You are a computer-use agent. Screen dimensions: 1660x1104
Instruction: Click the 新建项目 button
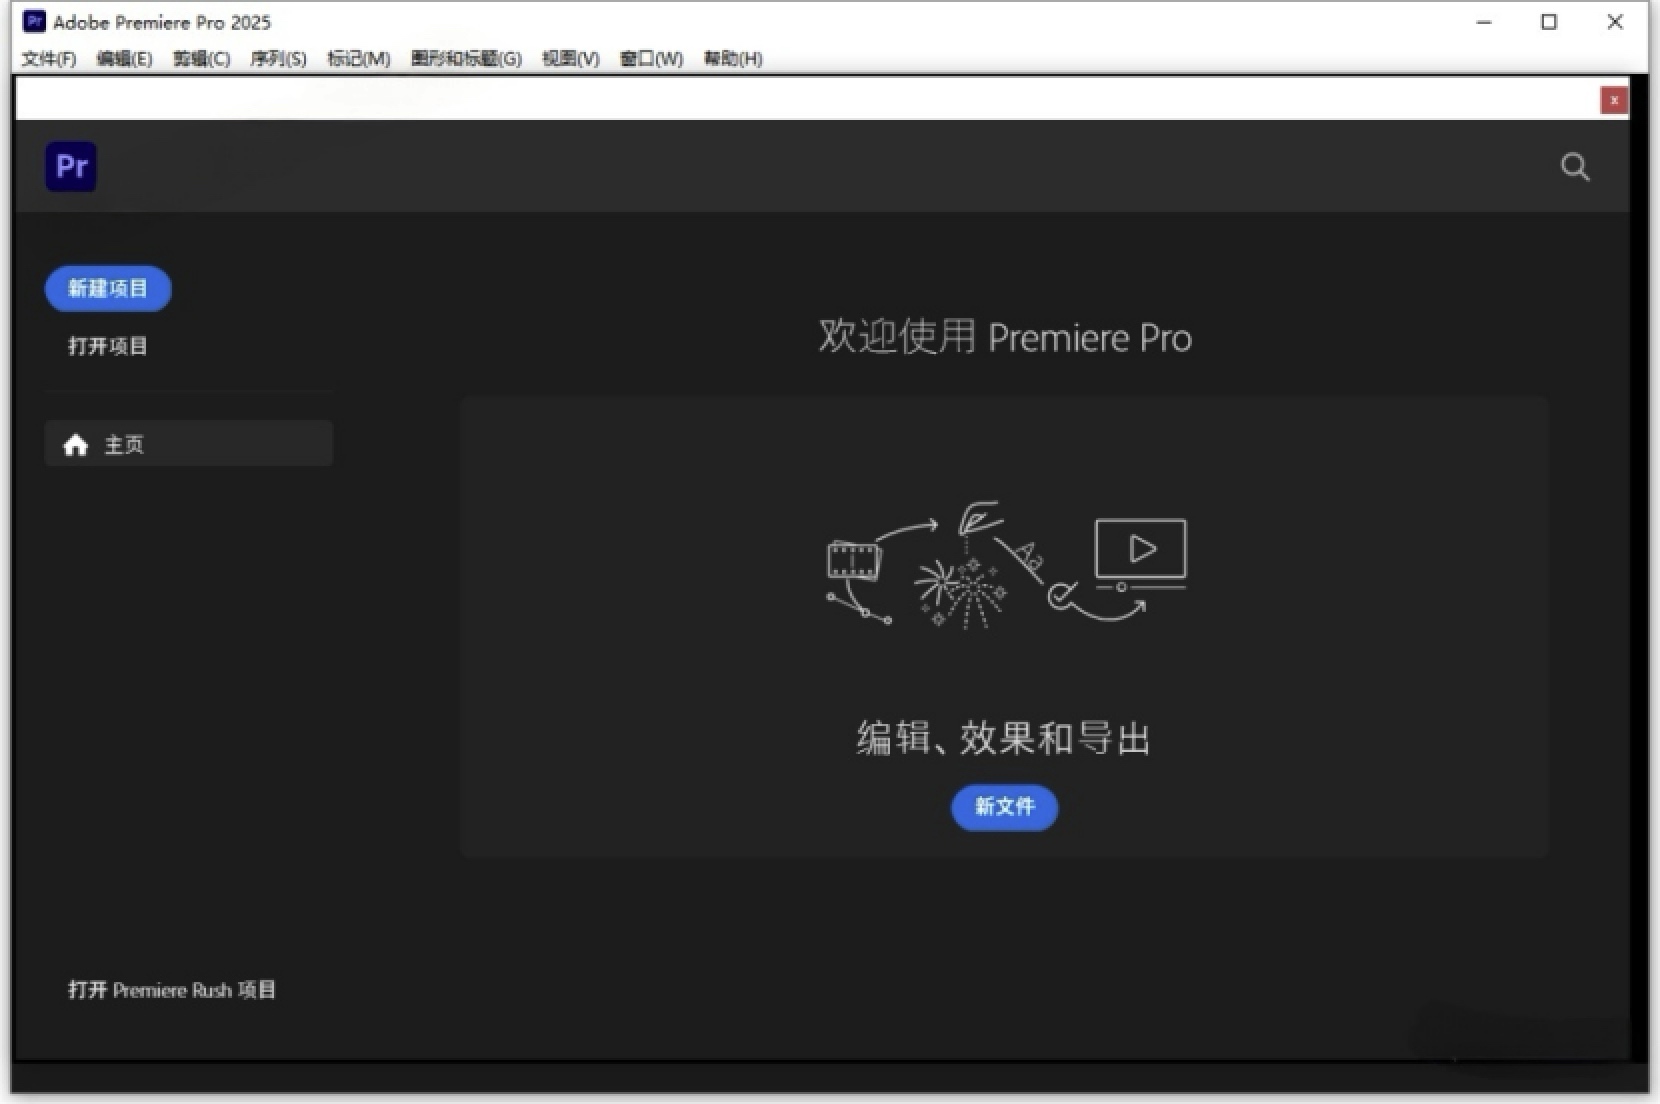(x=108, y=289)
